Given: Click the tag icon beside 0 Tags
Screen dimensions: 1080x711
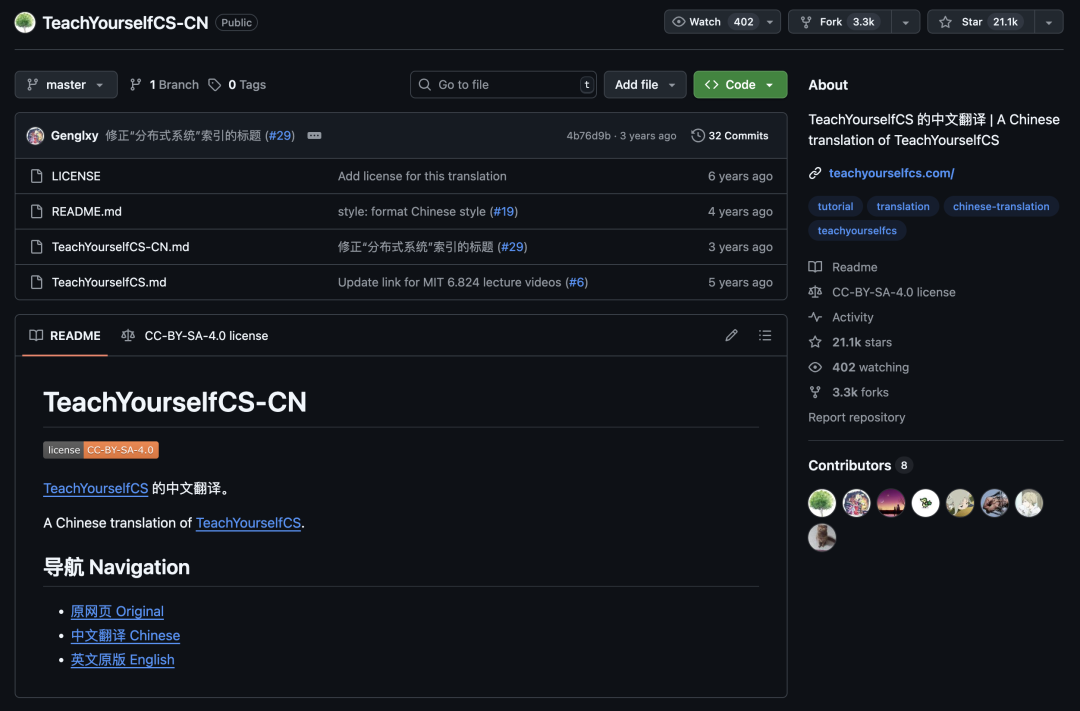Looking at the screenshot, I should pos(215,85).
